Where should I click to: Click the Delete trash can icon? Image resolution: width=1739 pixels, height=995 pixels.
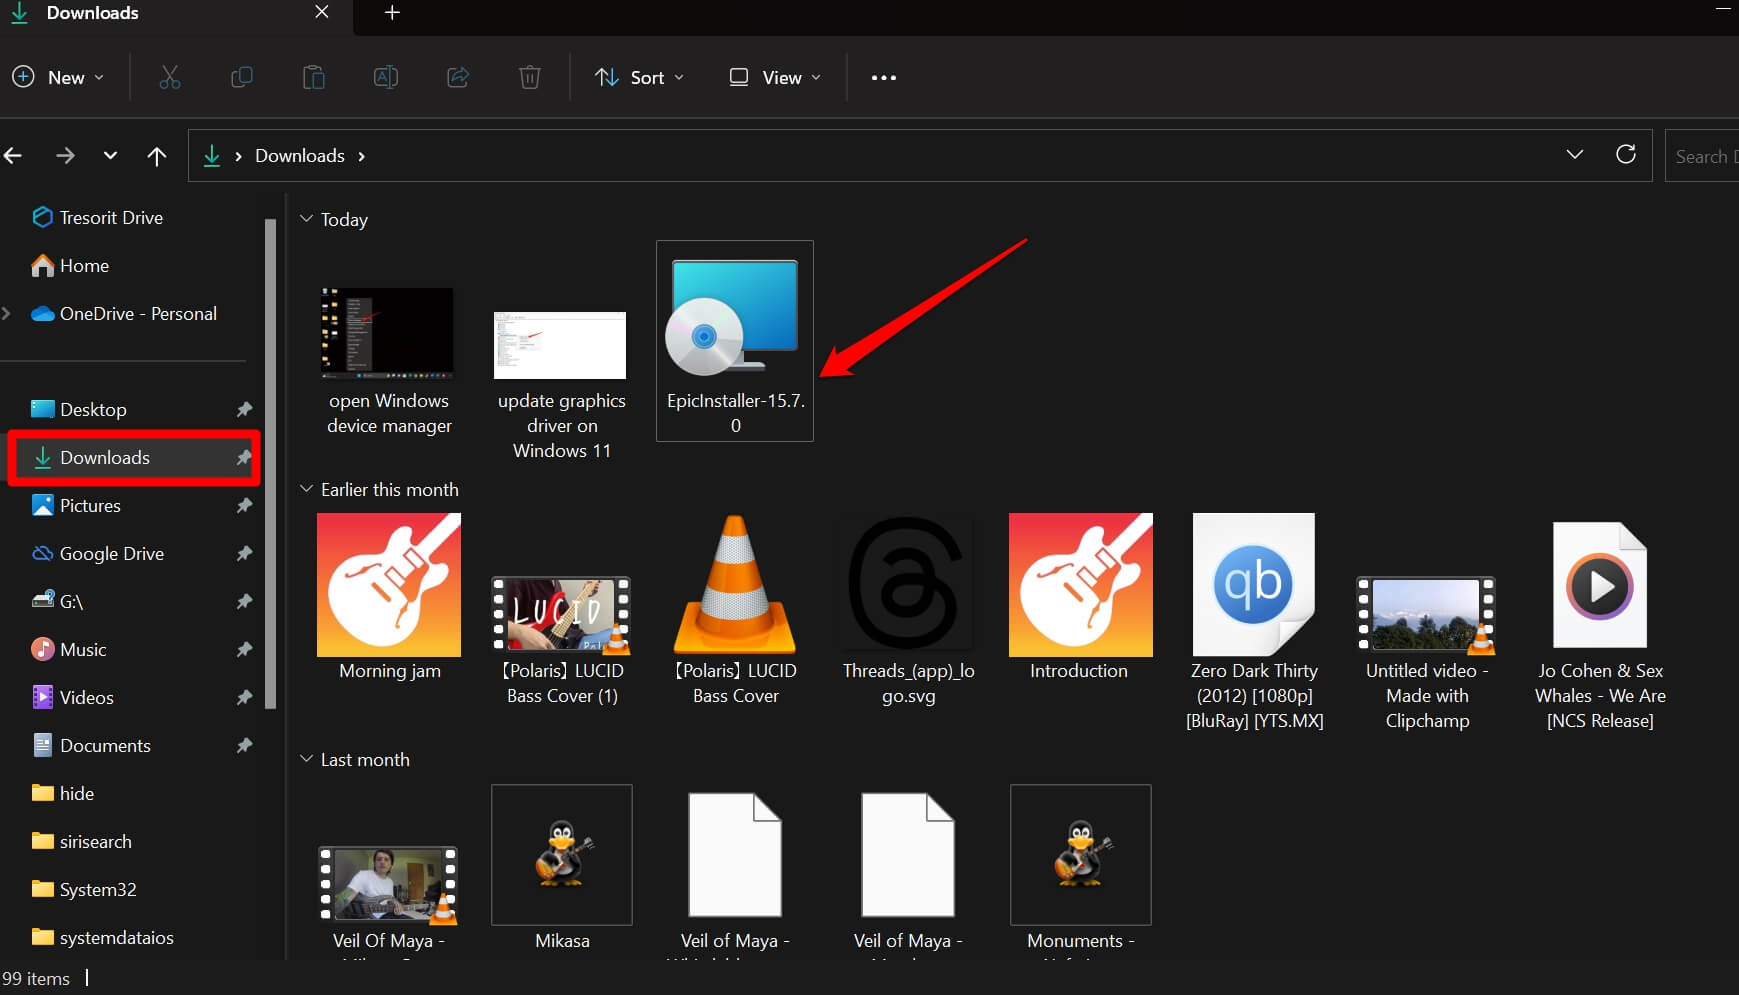click(x=530, y=77)
